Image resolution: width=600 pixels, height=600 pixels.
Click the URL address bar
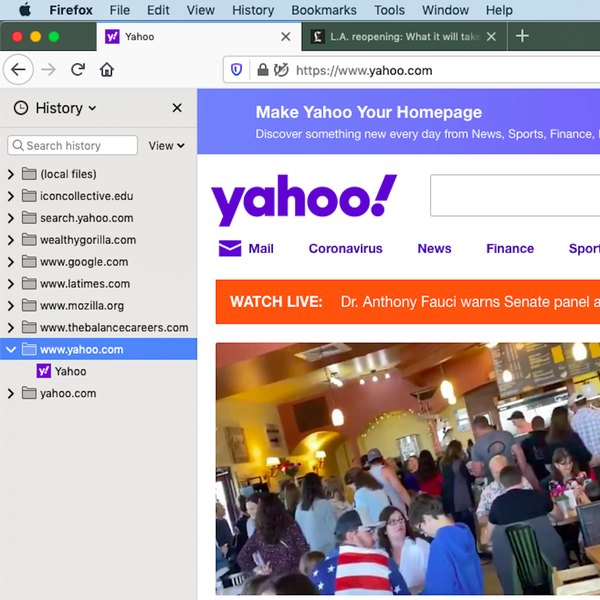coord(411,70)
